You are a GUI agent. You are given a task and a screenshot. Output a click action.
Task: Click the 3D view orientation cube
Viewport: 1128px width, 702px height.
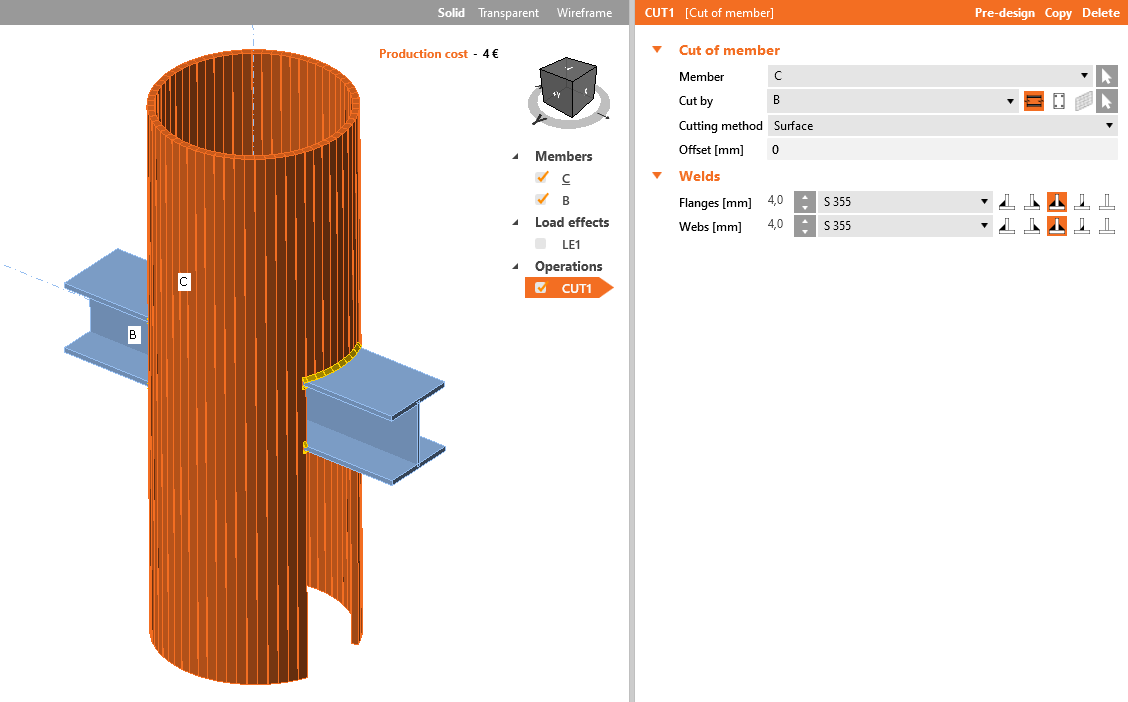pos(567,87)
